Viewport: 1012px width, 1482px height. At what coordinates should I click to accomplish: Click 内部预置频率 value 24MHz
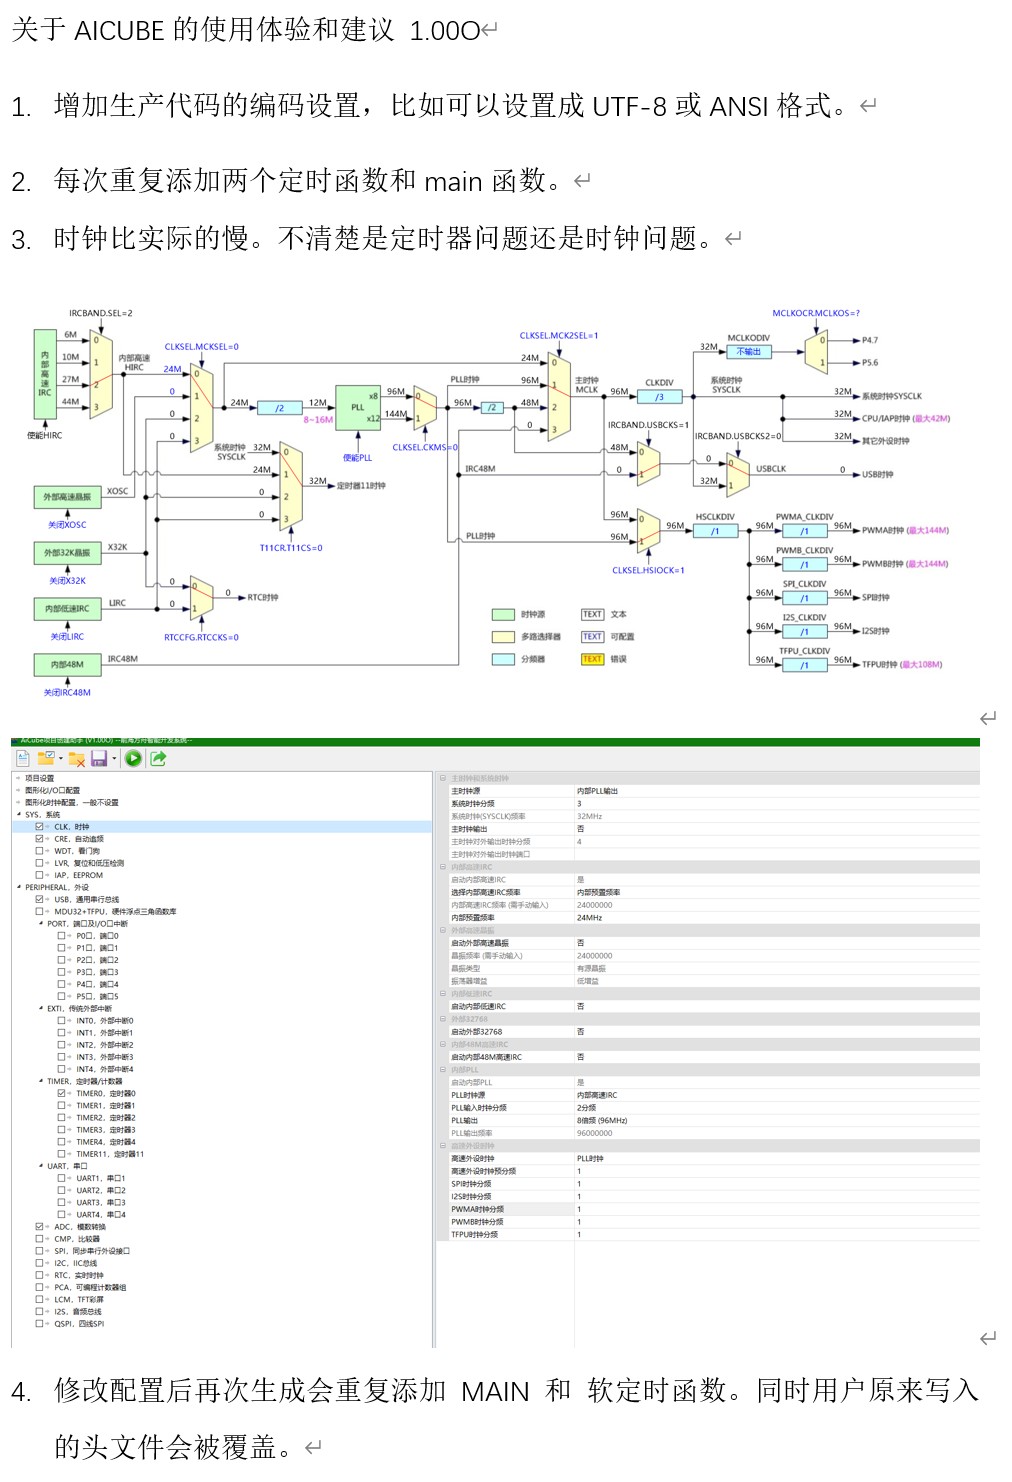click(x=590, y=918)
